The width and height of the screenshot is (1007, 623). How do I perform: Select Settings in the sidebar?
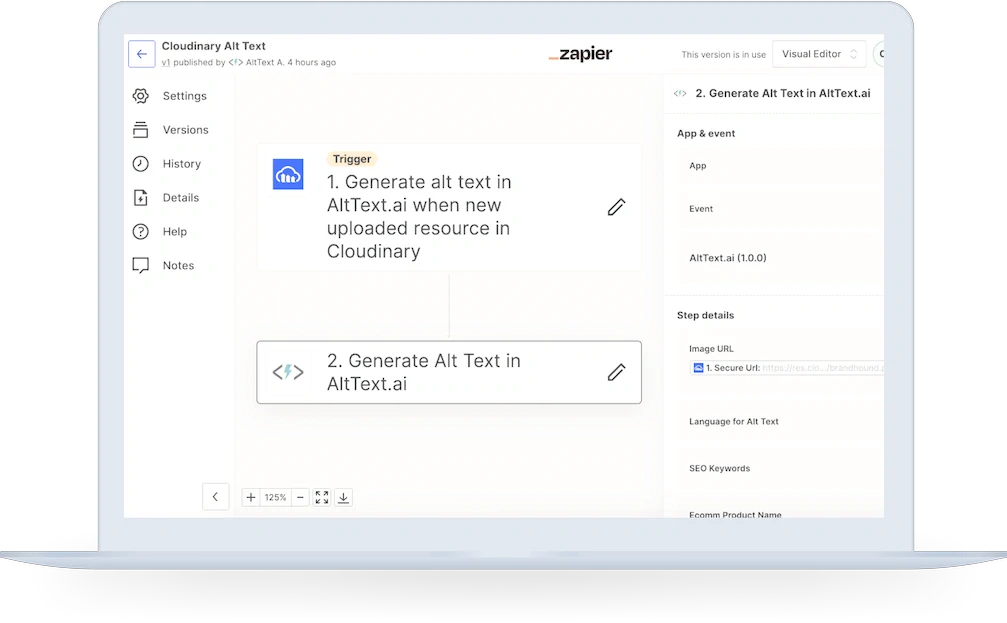point(184,96)
